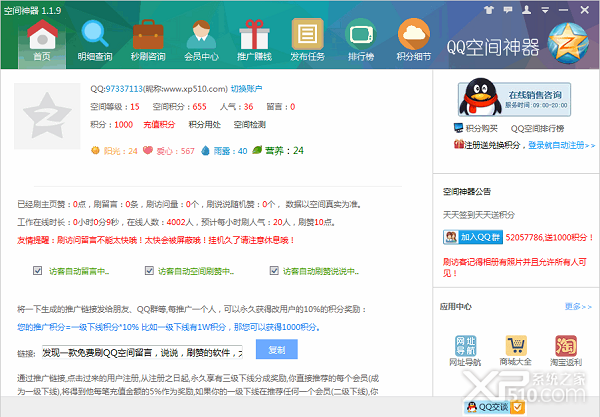Switch account via 切换账户
The image size is (600, 417).
click(246, 89)
